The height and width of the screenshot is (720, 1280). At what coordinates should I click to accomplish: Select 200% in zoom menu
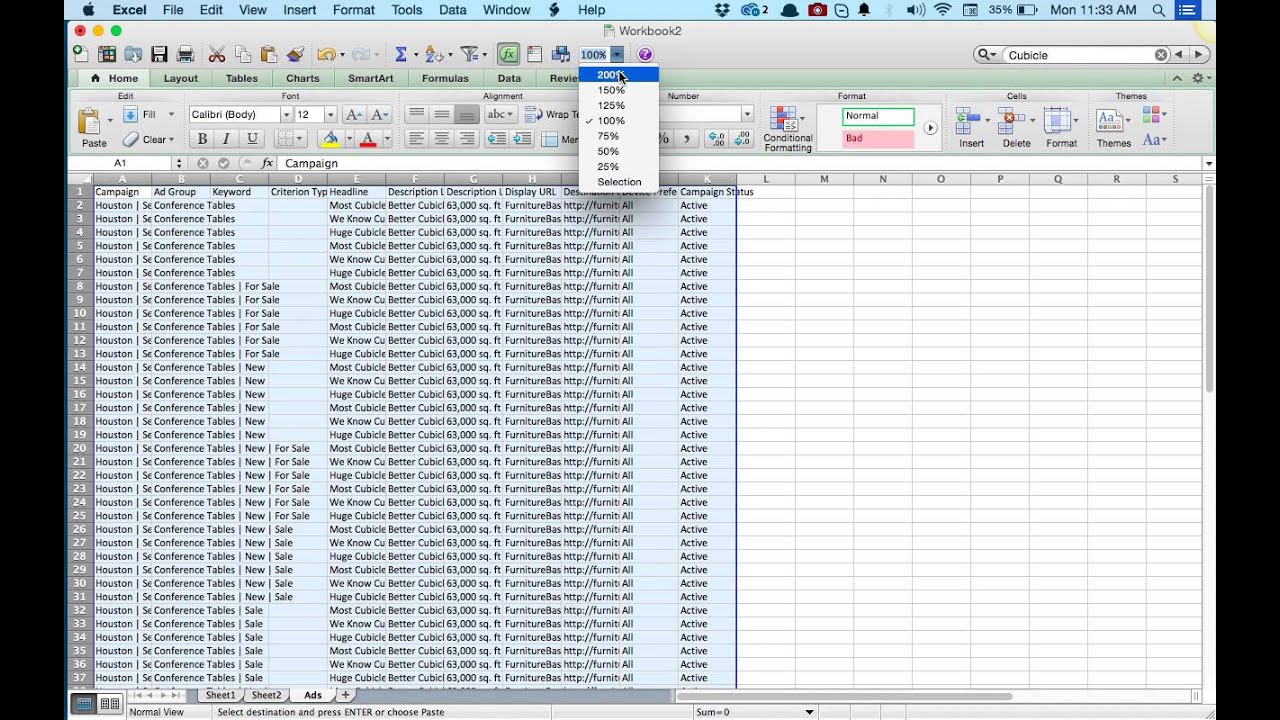click(619, 75)
